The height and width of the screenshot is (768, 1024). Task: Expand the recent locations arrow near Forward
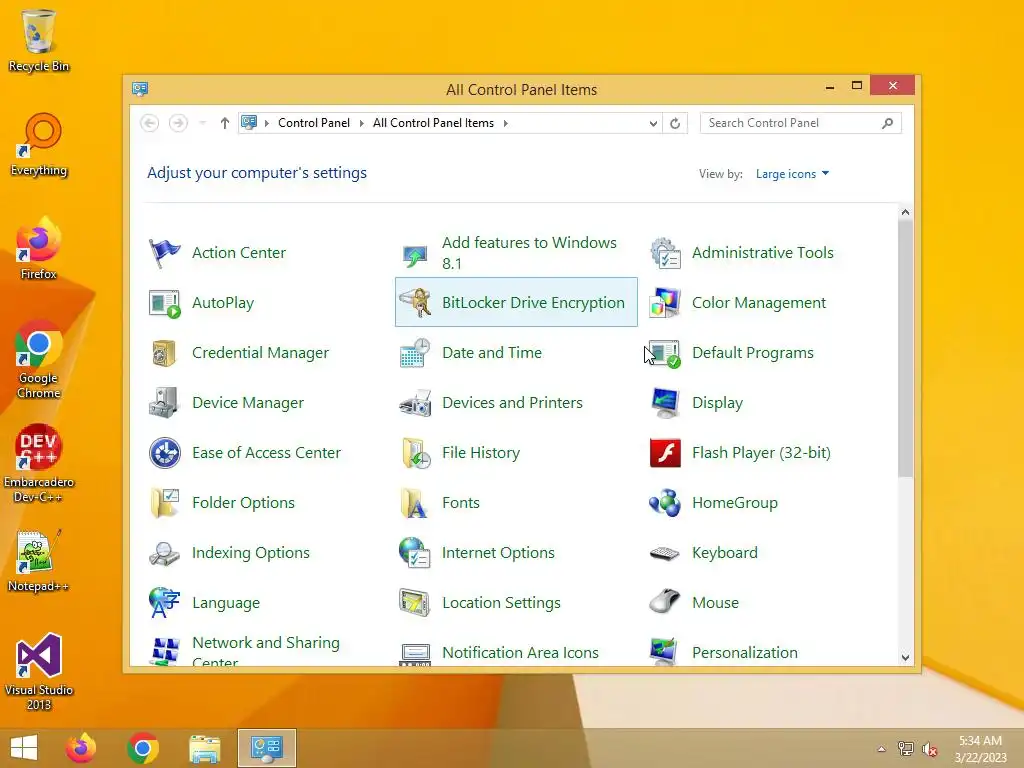click(x=202, y=123)
